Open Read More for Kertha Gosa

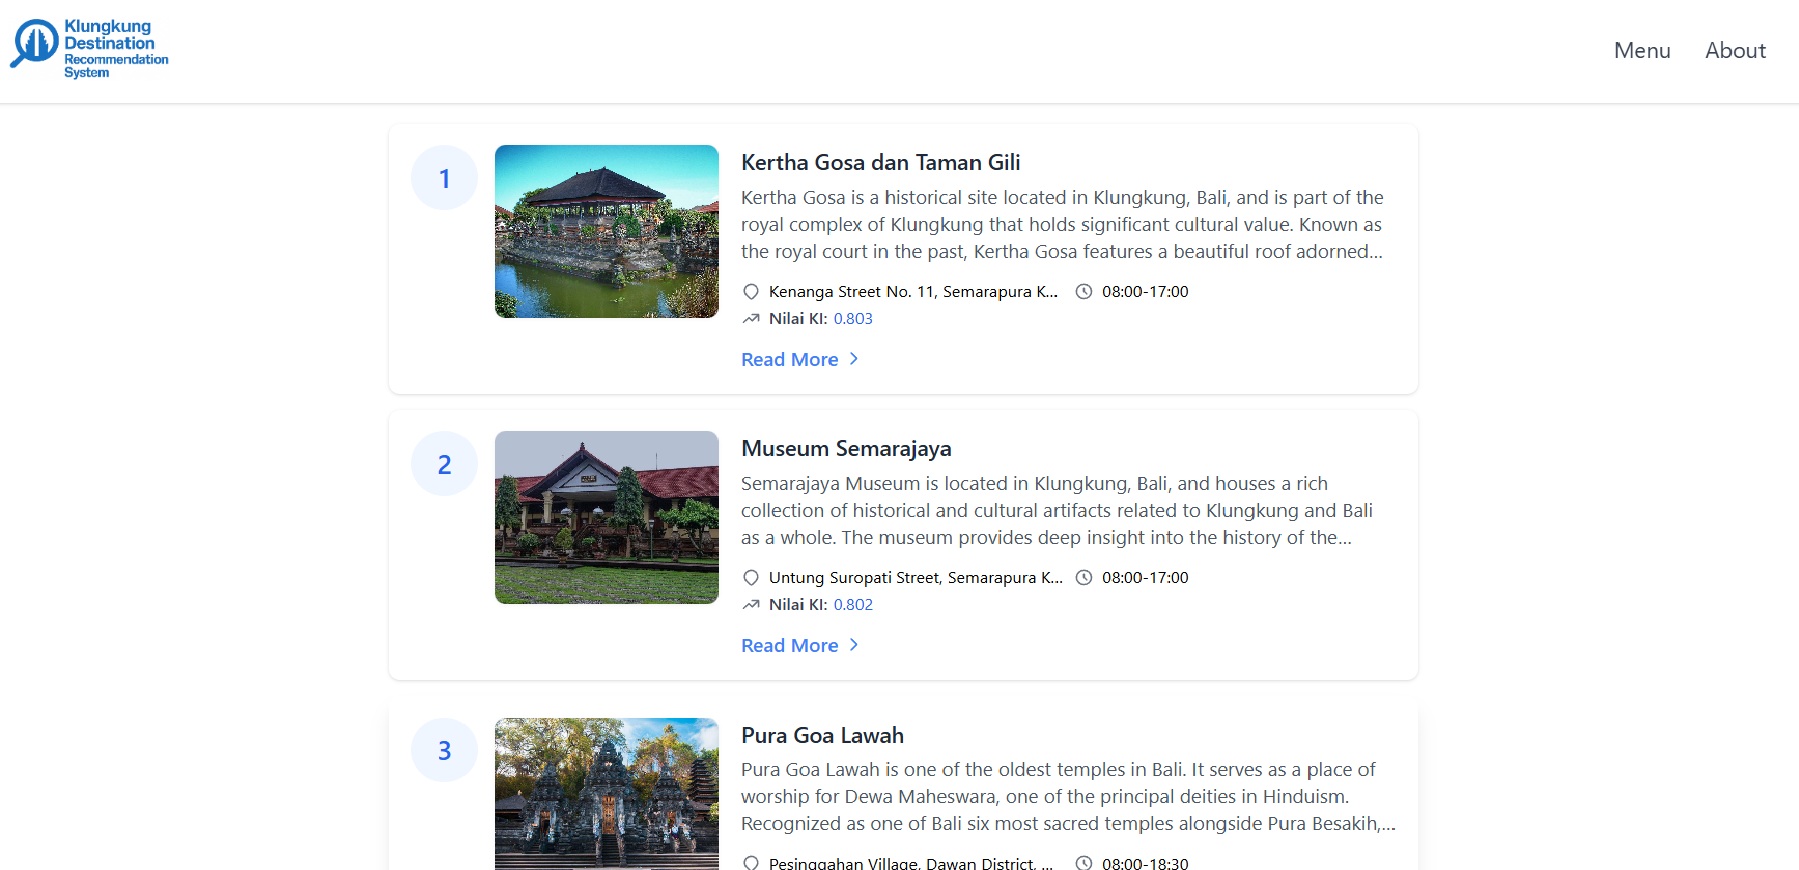[x=789, y=359]
